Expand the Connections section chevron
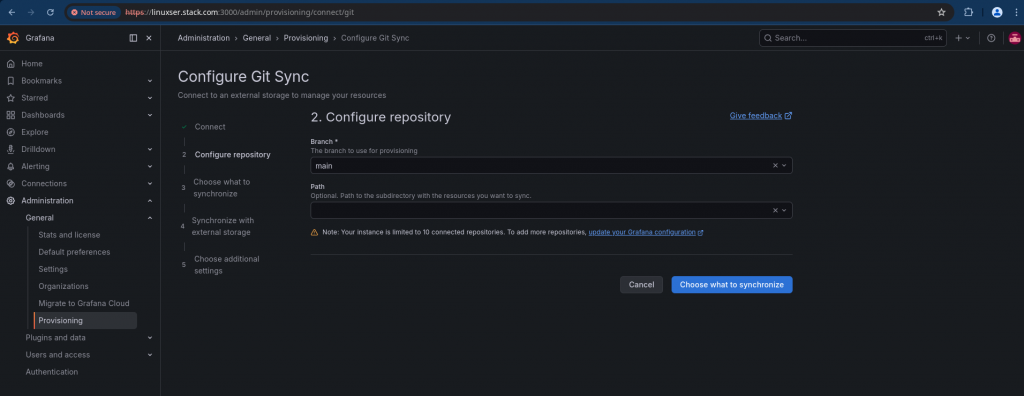 150,184
